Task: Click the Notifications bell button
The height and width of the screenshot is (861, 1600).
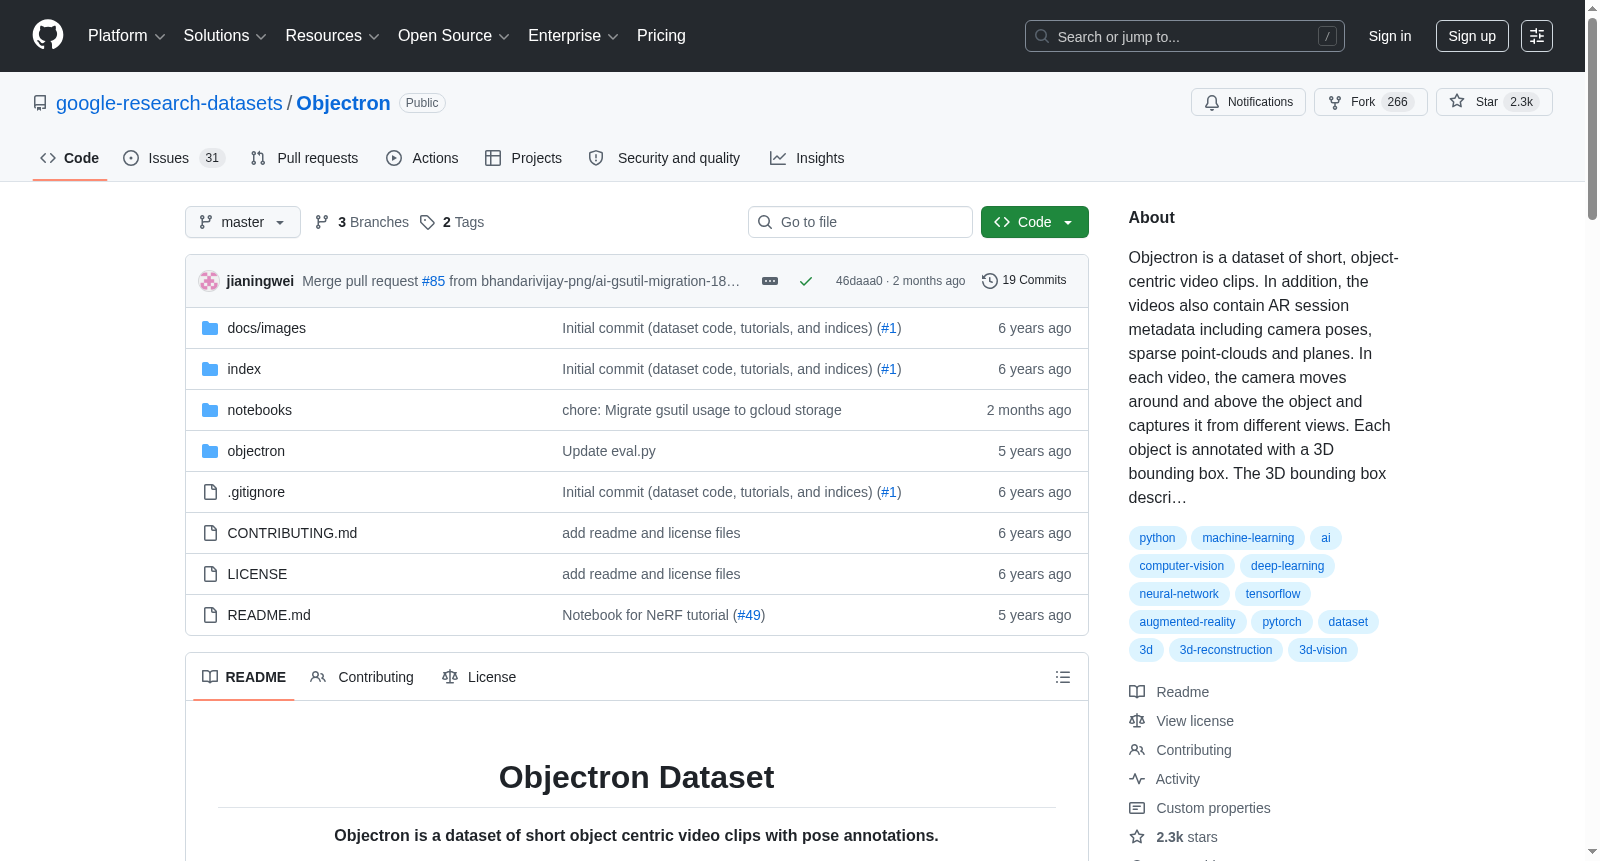Action: click(x=1248, y=102)
